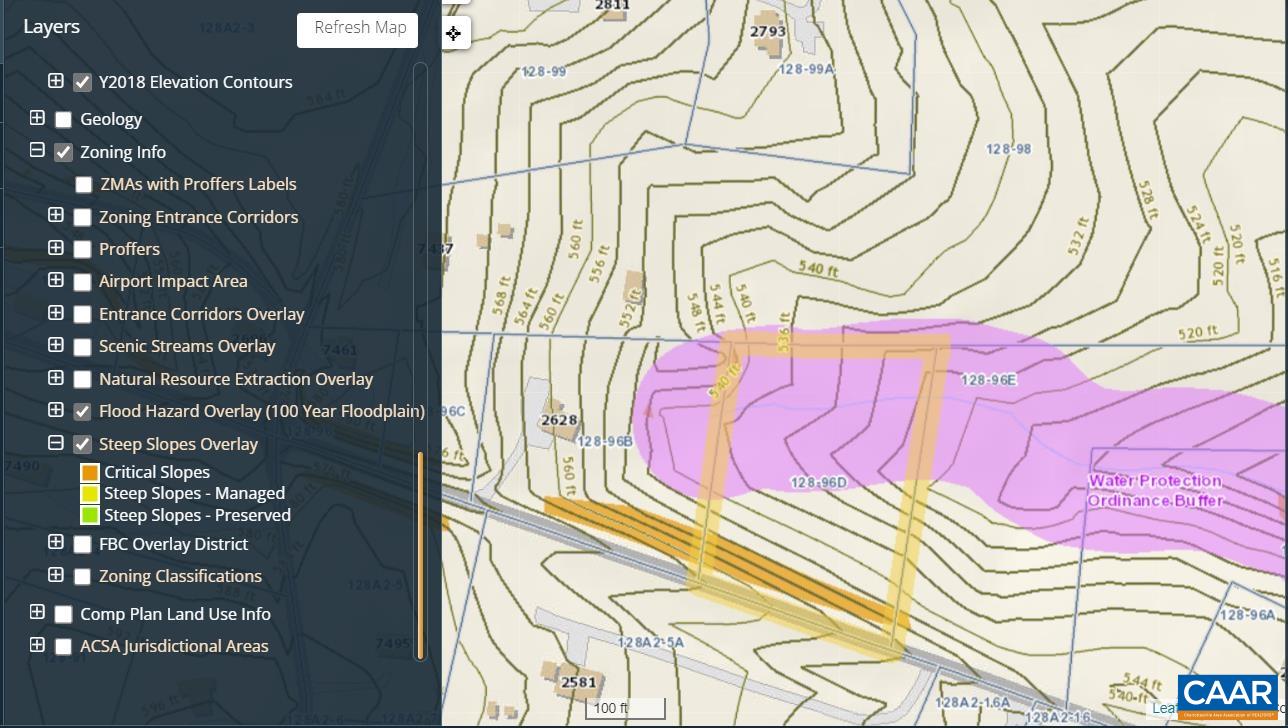Click parcel label 128-99A on map
Screen dimensions: 1288x728
point(806,69)
